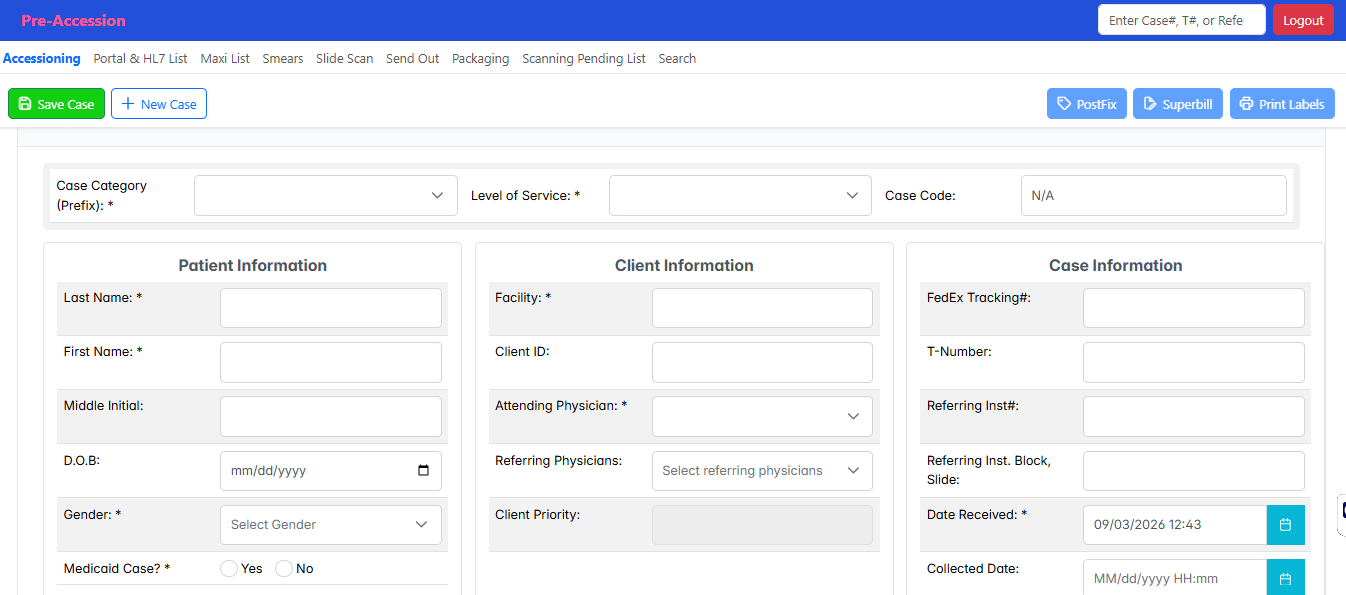This screenshot has width=1346, height=595.
Task: Focus Referring Inst. Block, Slide field
Action: tap(1194, 470)
